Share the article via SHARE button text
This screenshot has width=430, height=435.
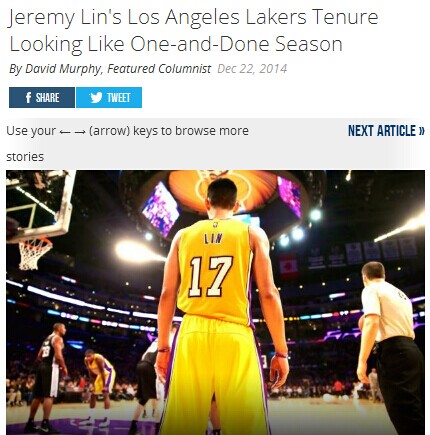coord(47,98)
